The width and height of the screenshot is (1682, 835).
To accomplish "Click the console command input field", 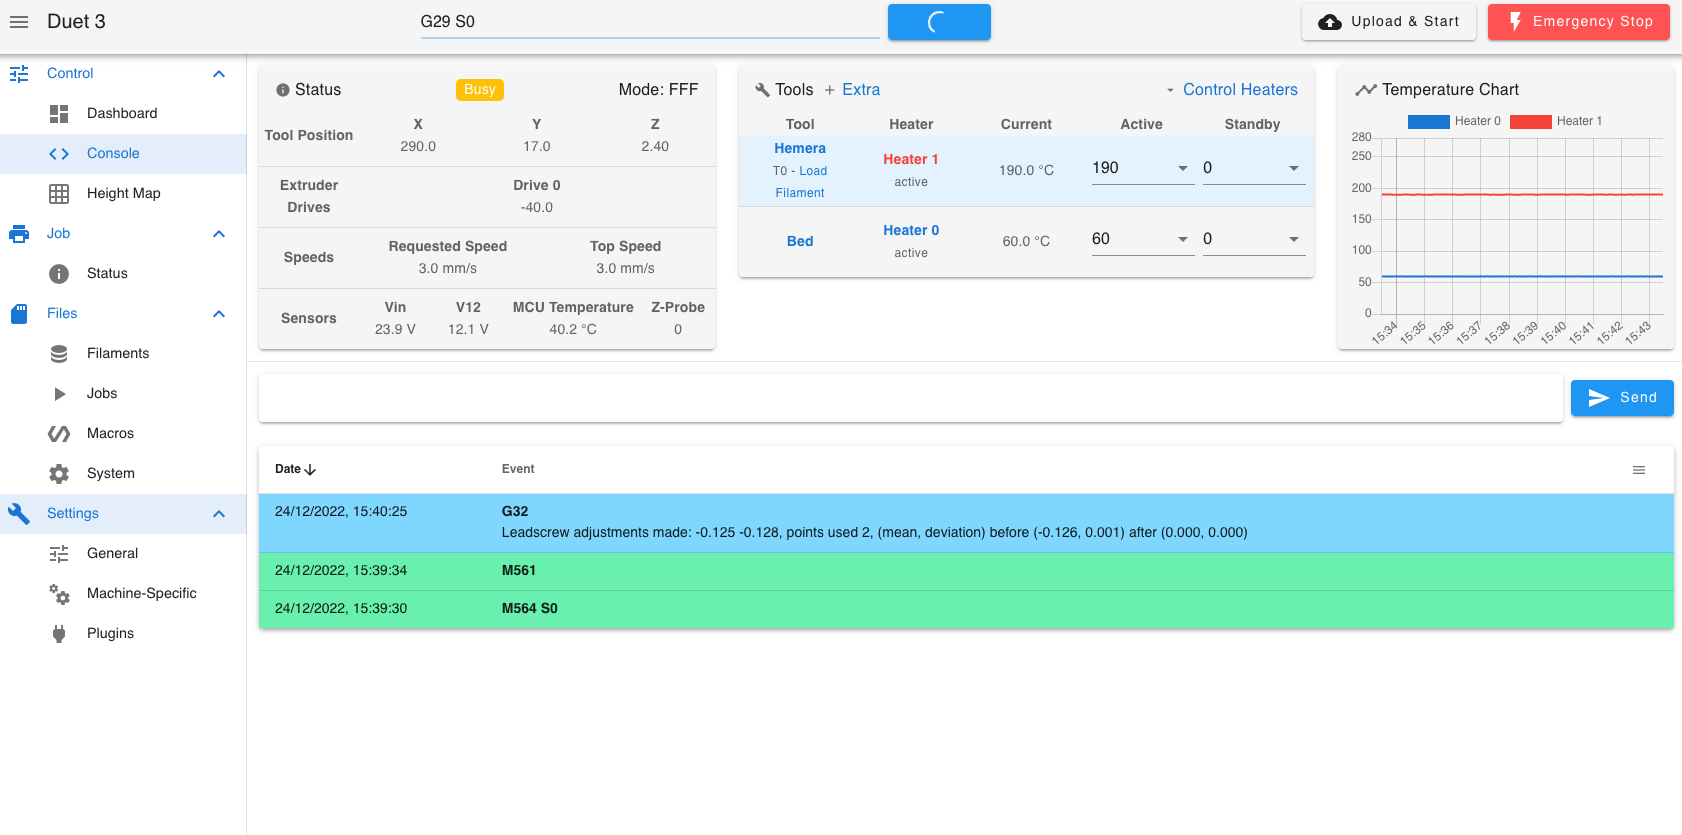I will point(911,398).
